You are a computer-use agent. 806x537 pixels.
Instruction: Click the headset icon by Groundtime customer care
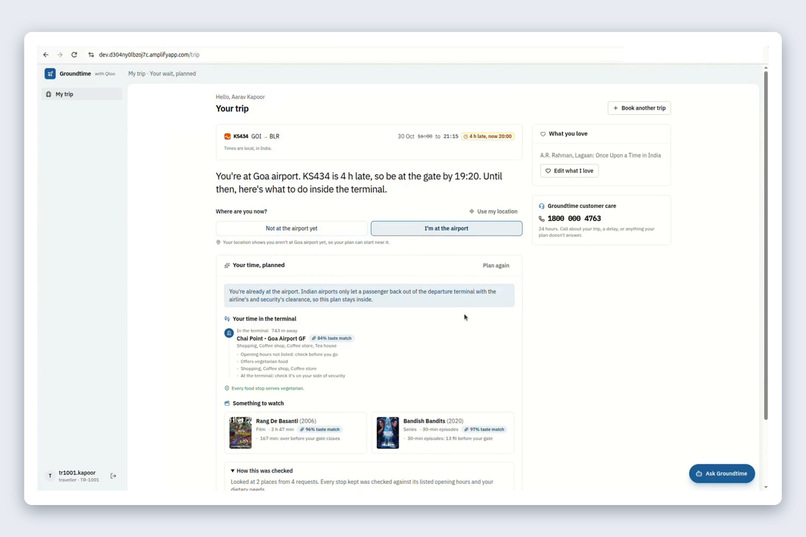point(541,206)
